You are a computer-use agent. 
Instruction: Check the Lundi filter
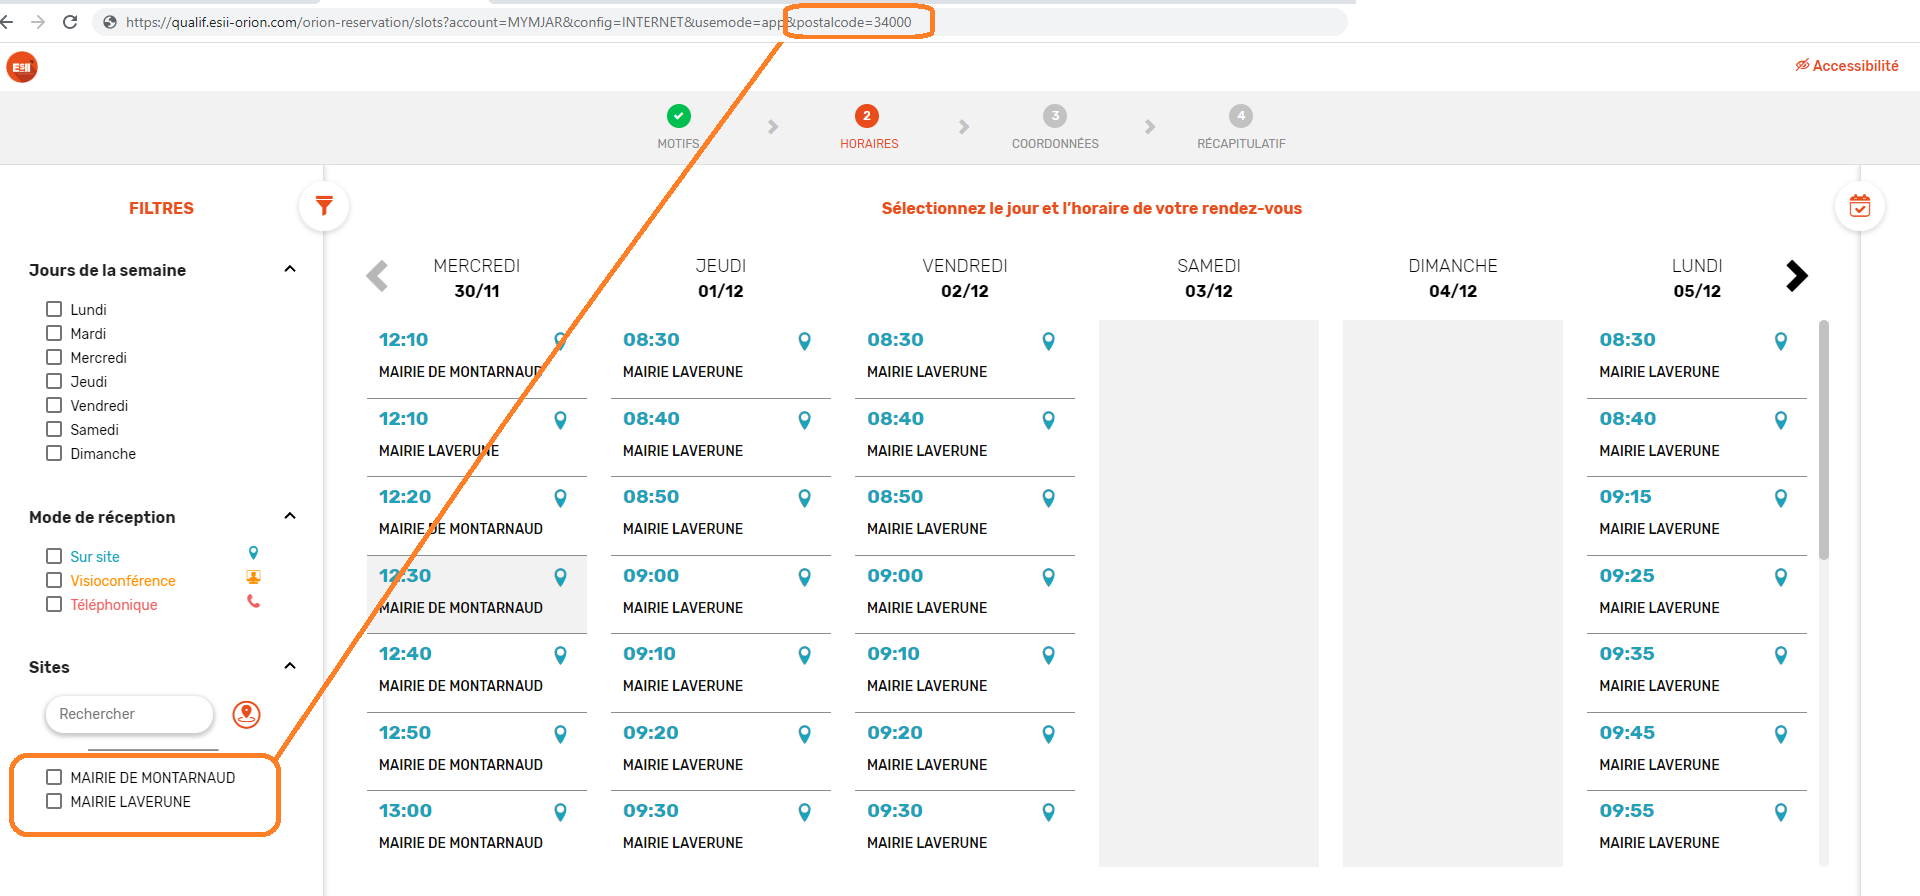(54, 309)
